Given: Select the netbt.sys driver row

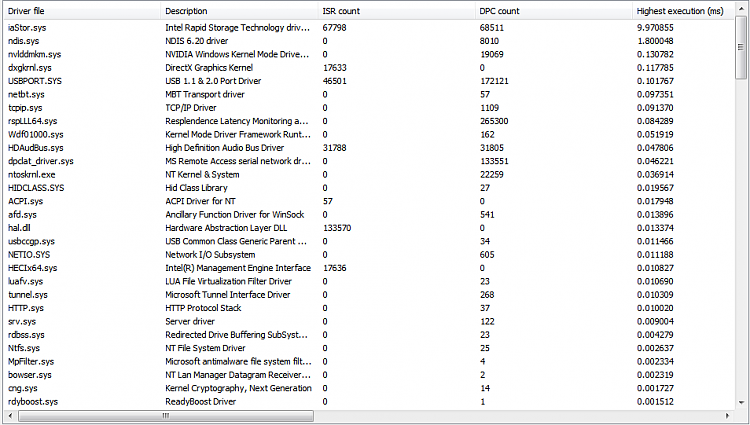Looking at the screenshot, I should 369,95.
